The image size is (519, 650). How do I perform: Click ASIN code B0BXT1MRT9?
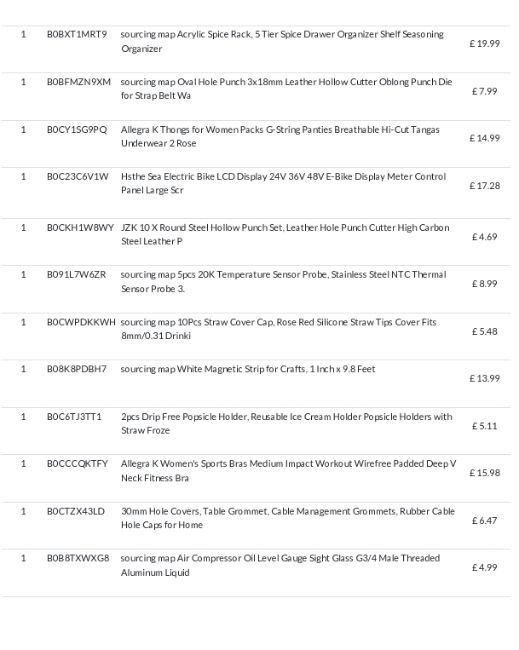[77, 34]
